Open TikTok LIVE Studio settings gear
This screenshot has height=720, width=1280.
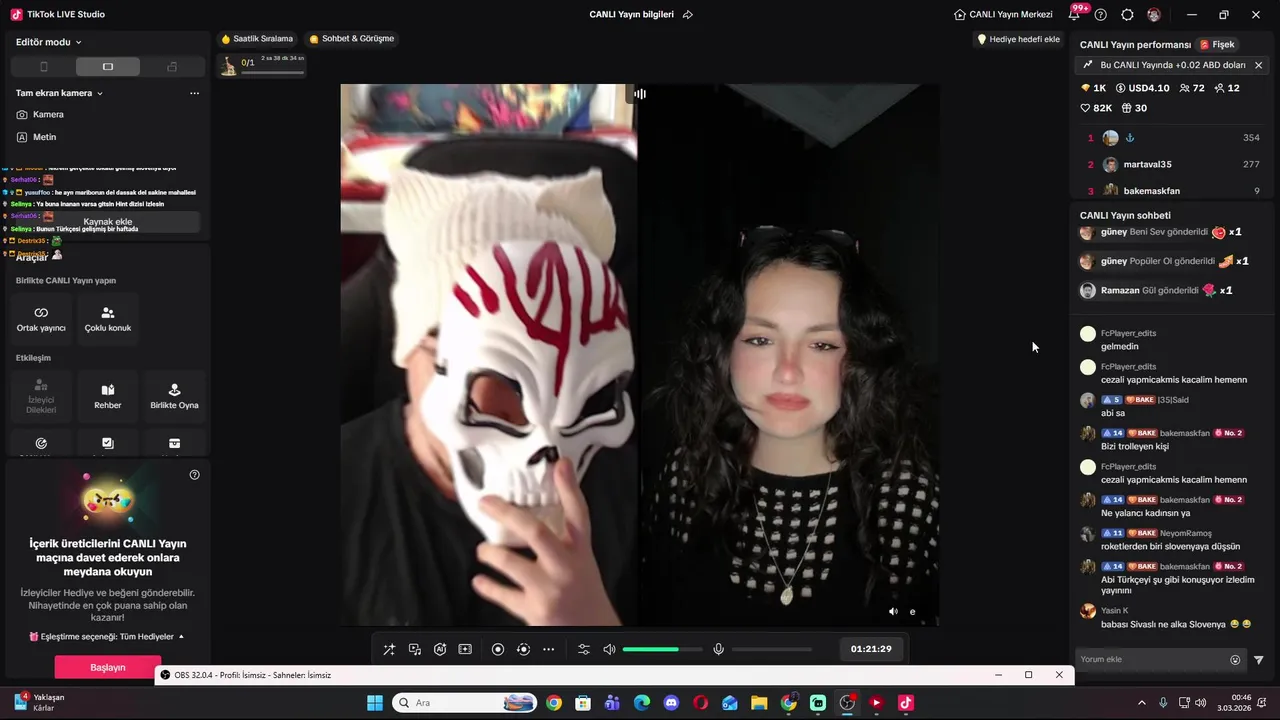click(x=1128, y=15)
